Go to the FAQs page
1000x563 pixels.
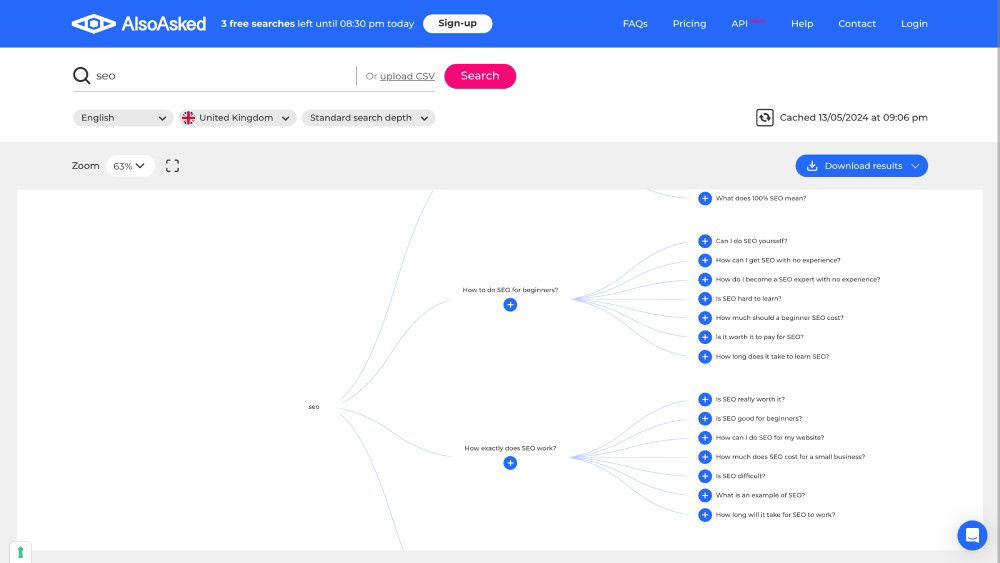tap(635, 24)
